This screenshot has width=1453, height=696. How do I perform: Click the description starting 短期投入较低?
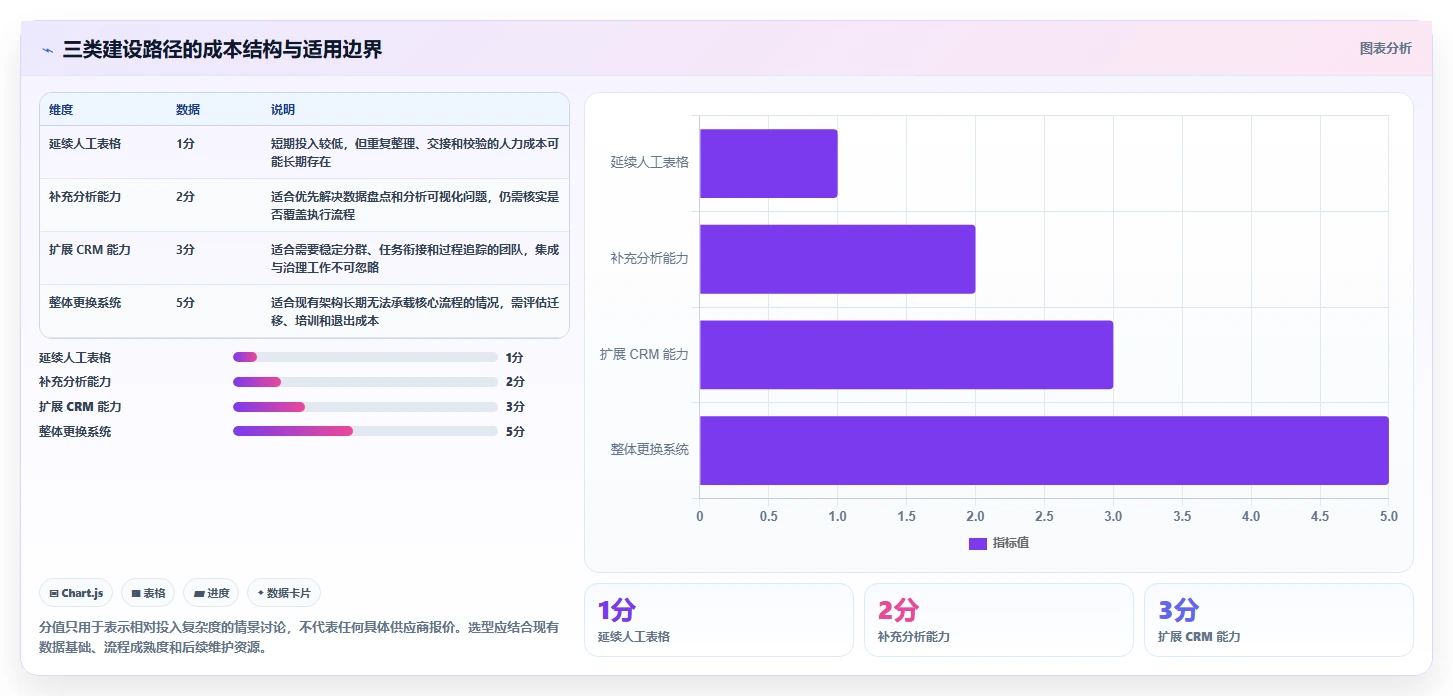(415, 152)
